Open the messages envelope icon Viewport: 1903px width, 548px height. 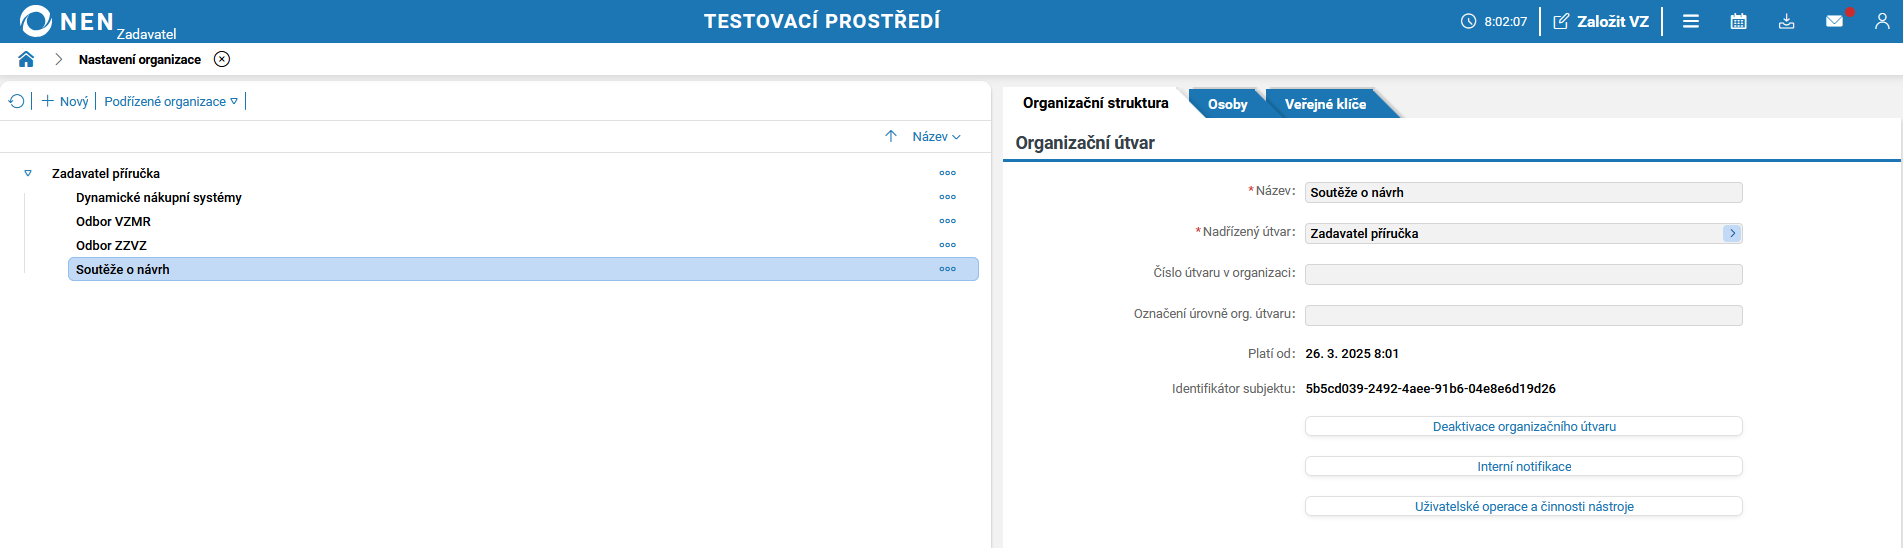tap(1835, 21)
